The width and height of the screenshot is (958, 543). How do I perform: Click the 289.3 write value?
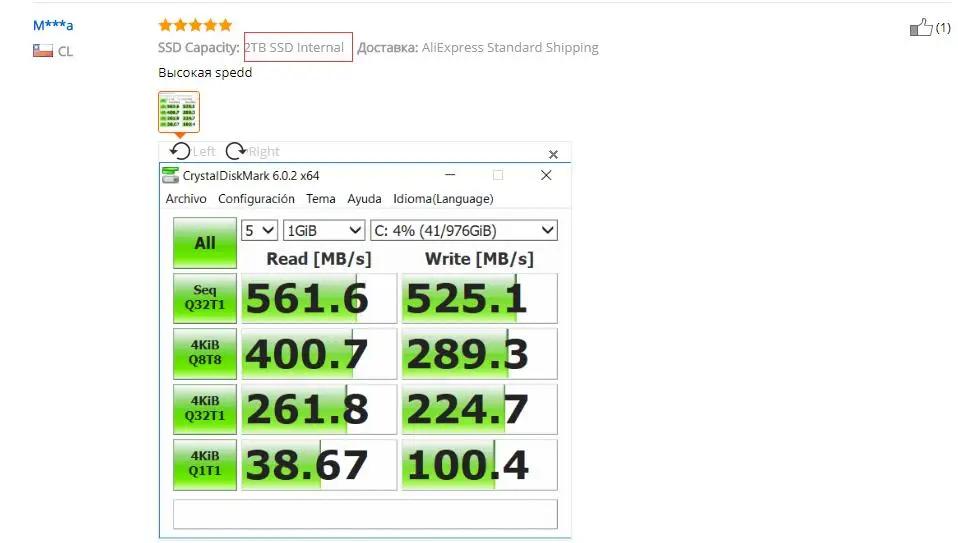click(480, 354)
